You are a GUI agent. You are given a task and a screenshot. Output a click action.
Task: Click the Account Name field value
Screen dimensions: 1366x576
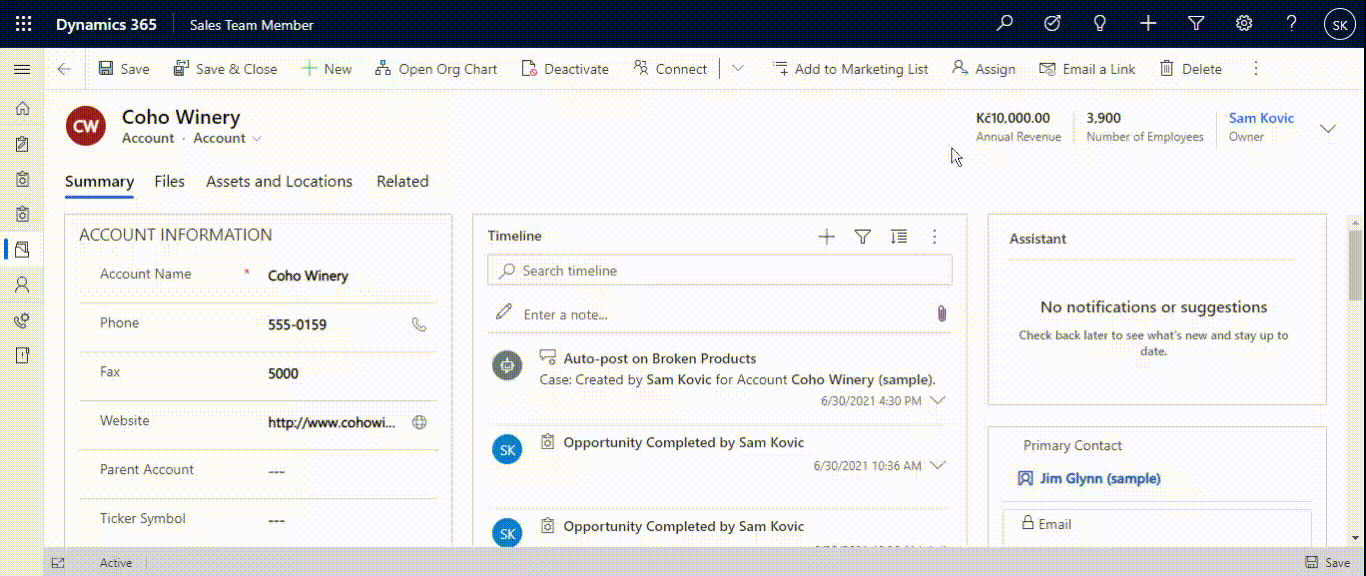pos(308,276)
